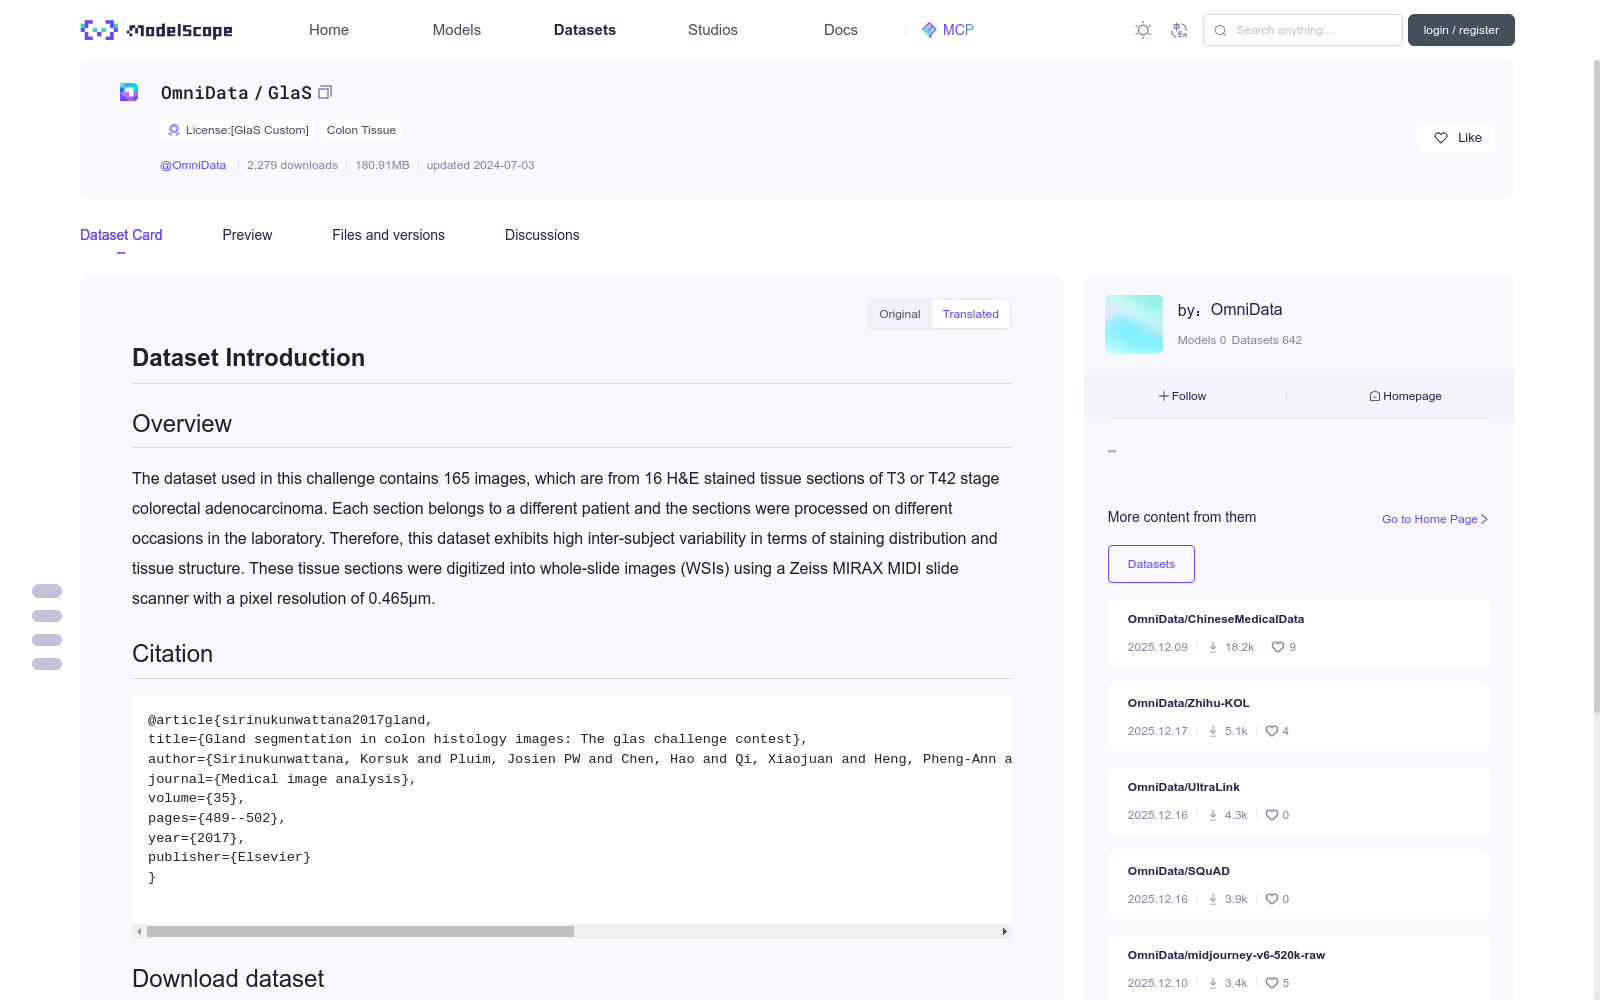Click the Models 0 count text

(x=1201, y=340)
